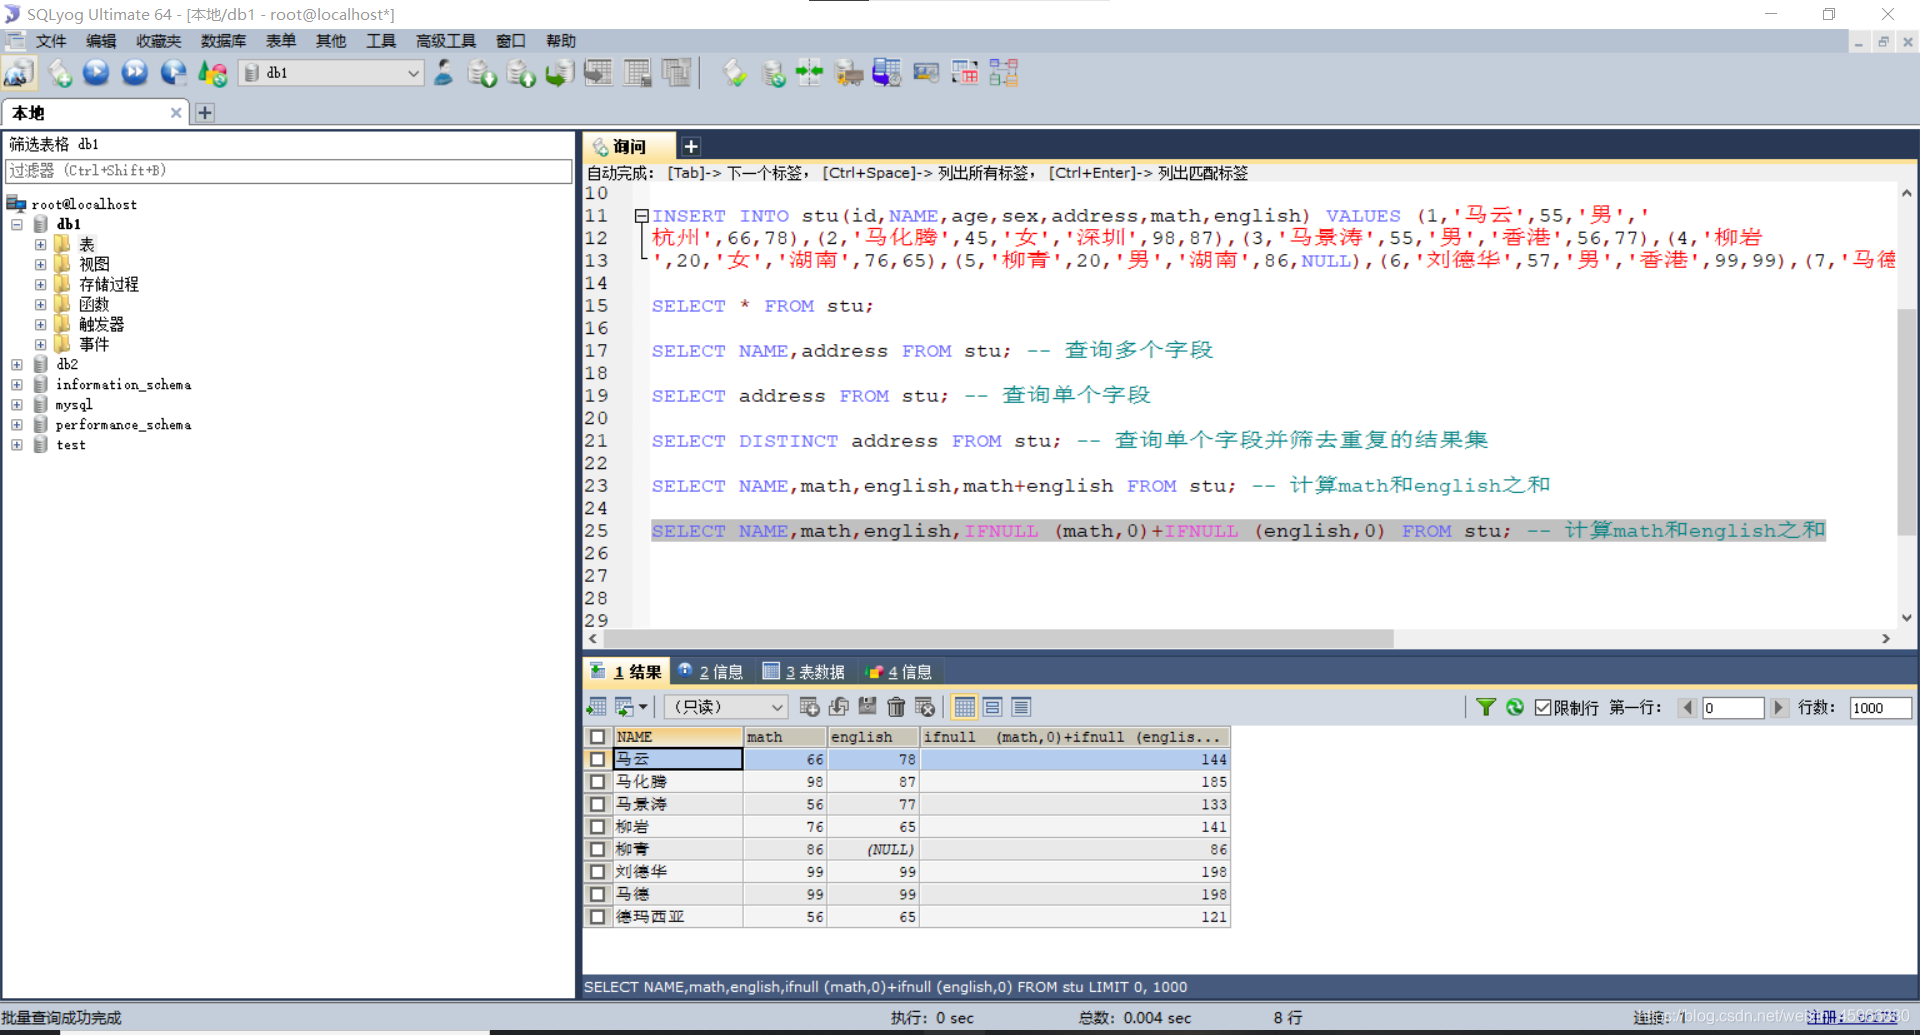Click the vertical scrollbar of query editor
This screenshot has width=1920, height=1035.
[x=1906, y=420]
